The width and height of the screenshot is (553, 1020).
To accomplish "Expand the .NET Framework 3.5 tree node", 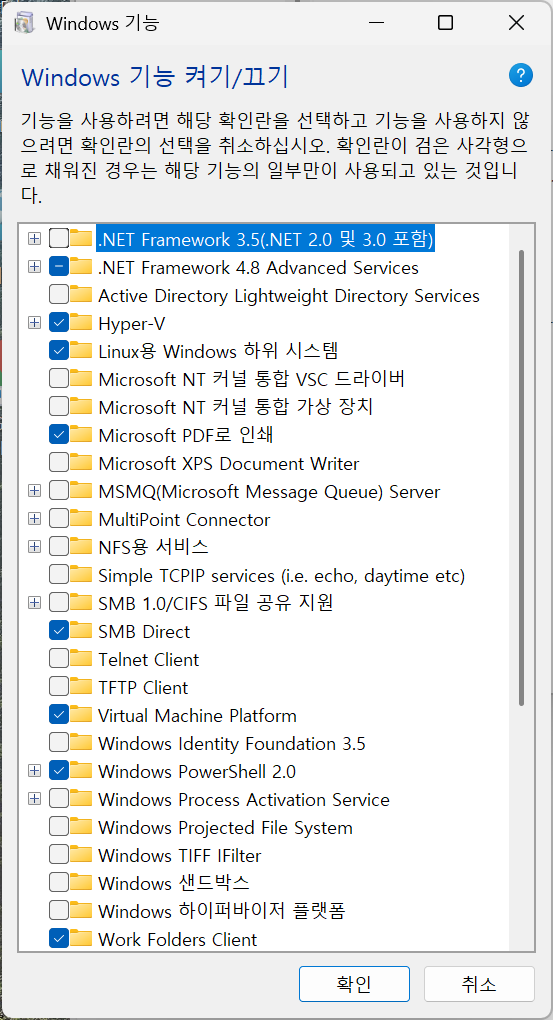I will 34,239.
